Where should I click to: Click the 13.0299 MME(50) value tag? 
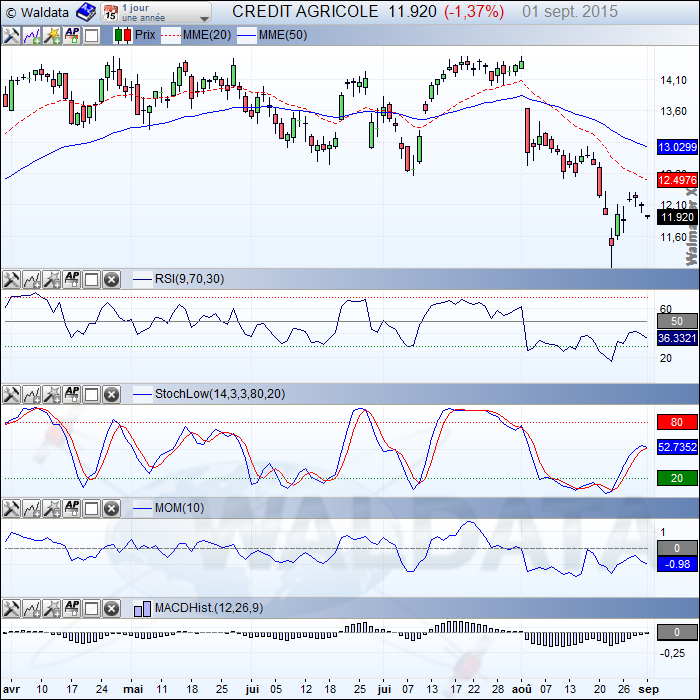677,147
